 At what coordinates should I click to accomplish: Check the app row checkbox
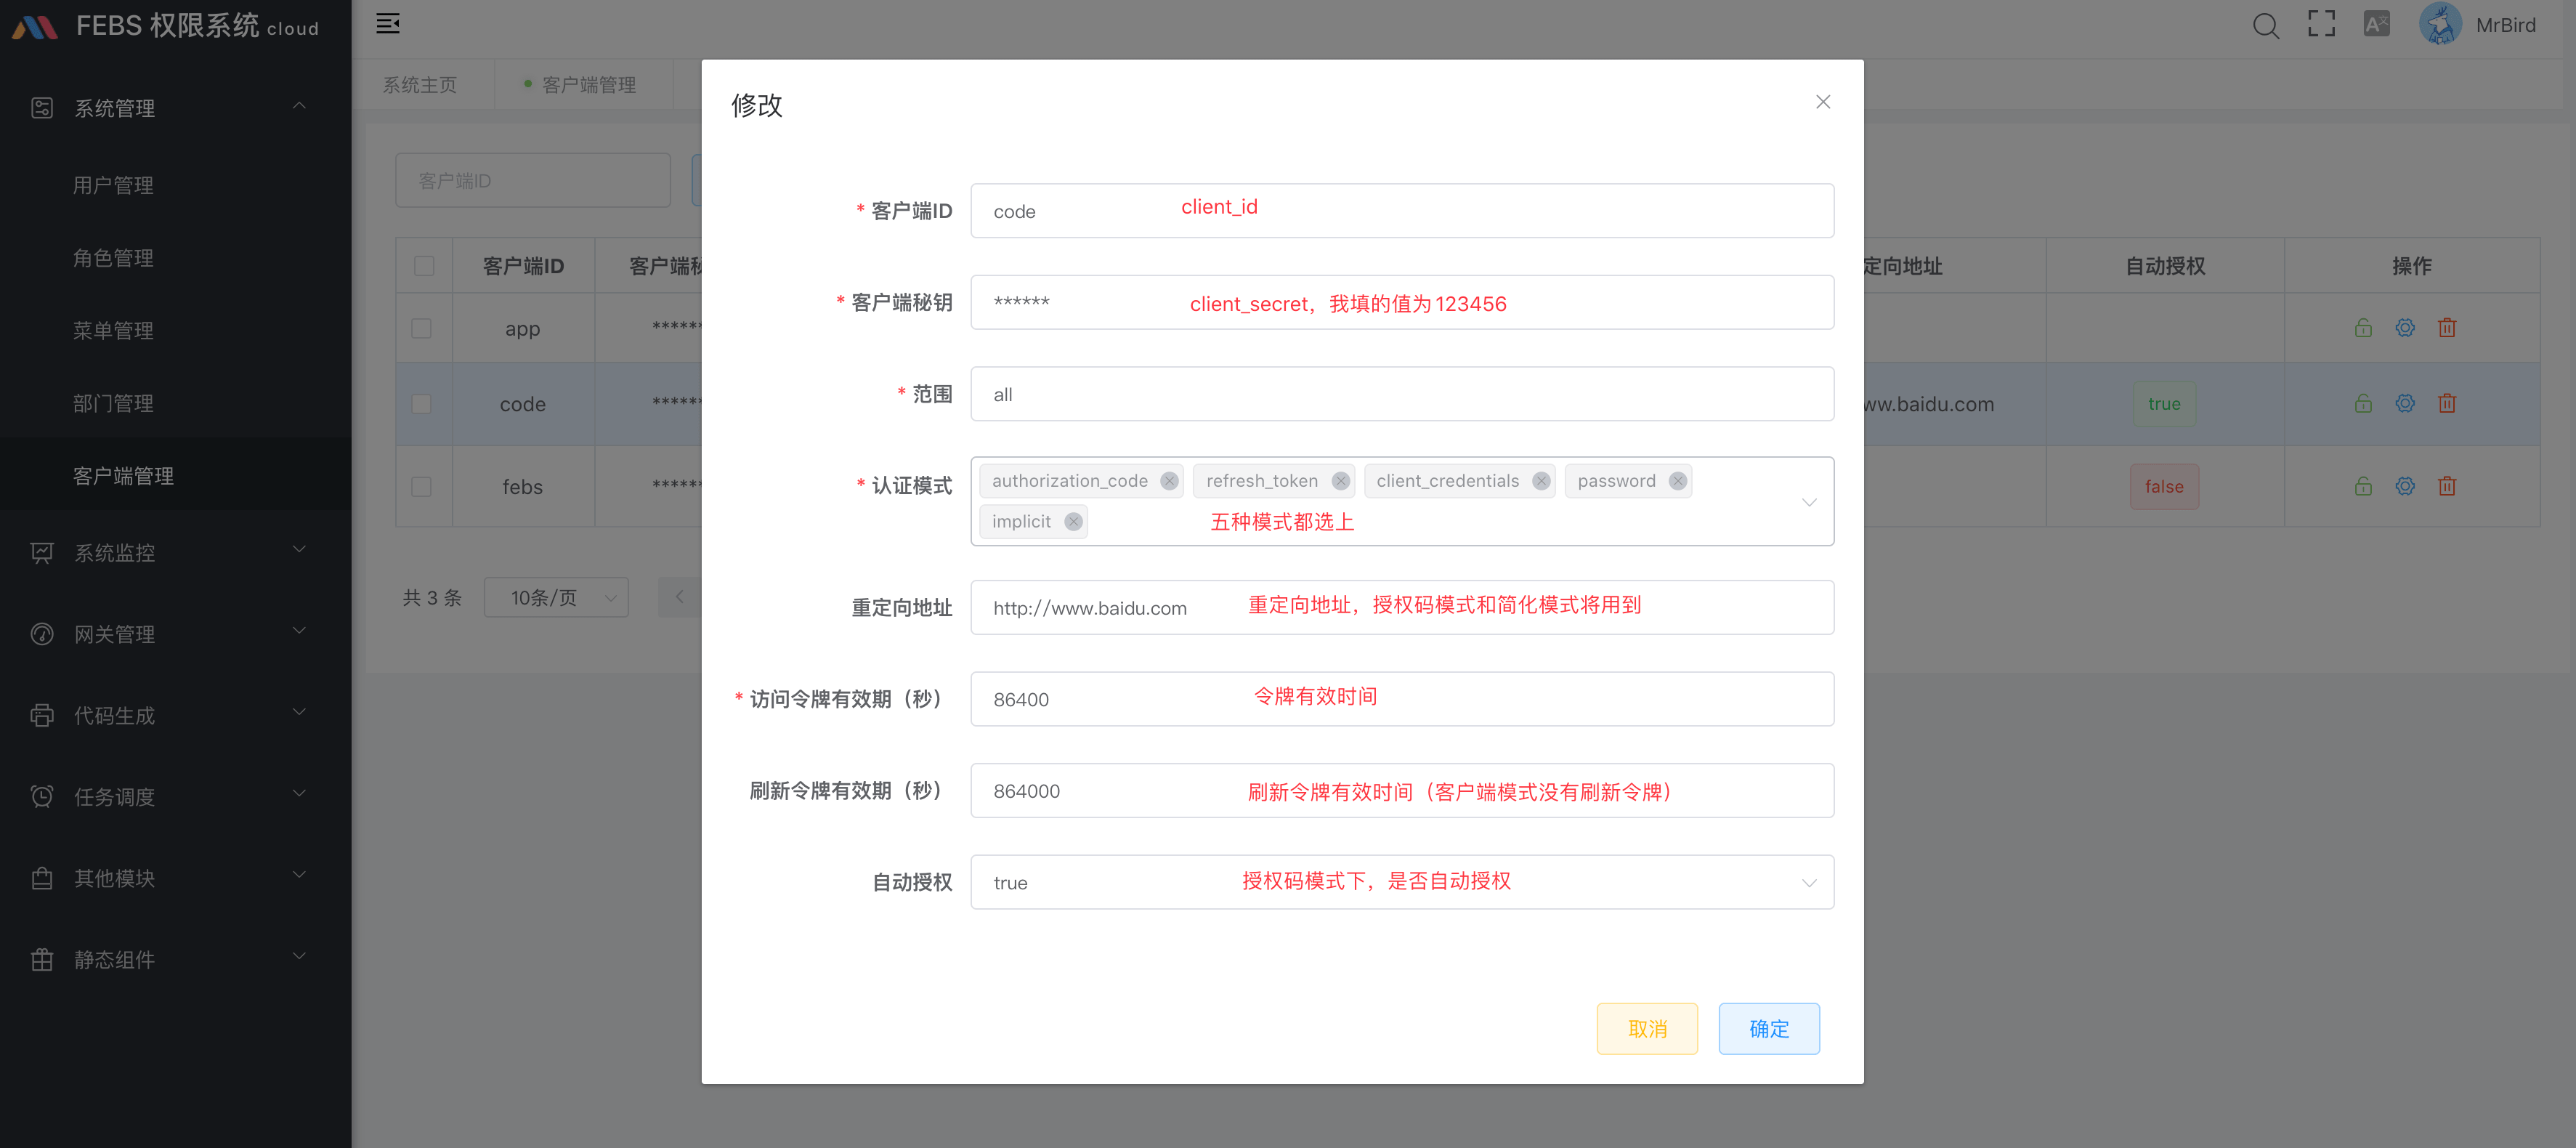(x=421, y=329)
